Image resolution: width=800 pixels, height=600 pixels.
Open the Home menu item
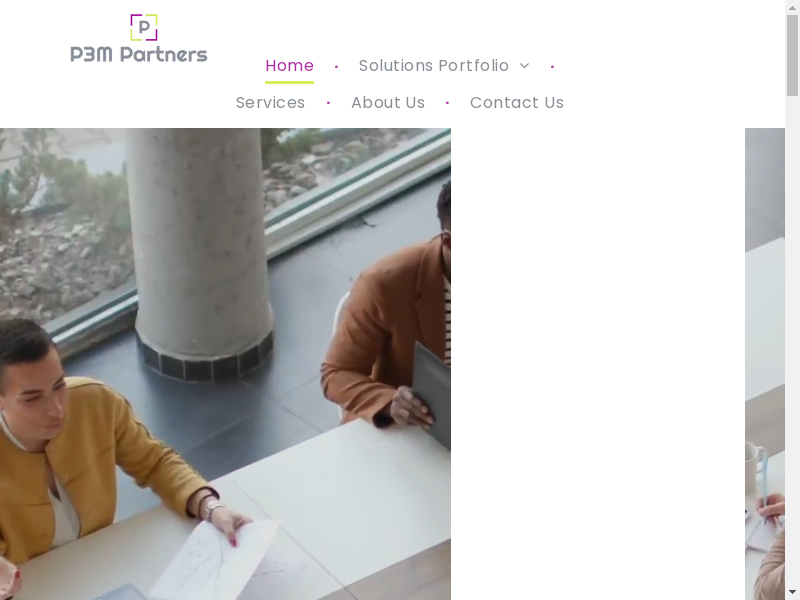click(289, 66)
